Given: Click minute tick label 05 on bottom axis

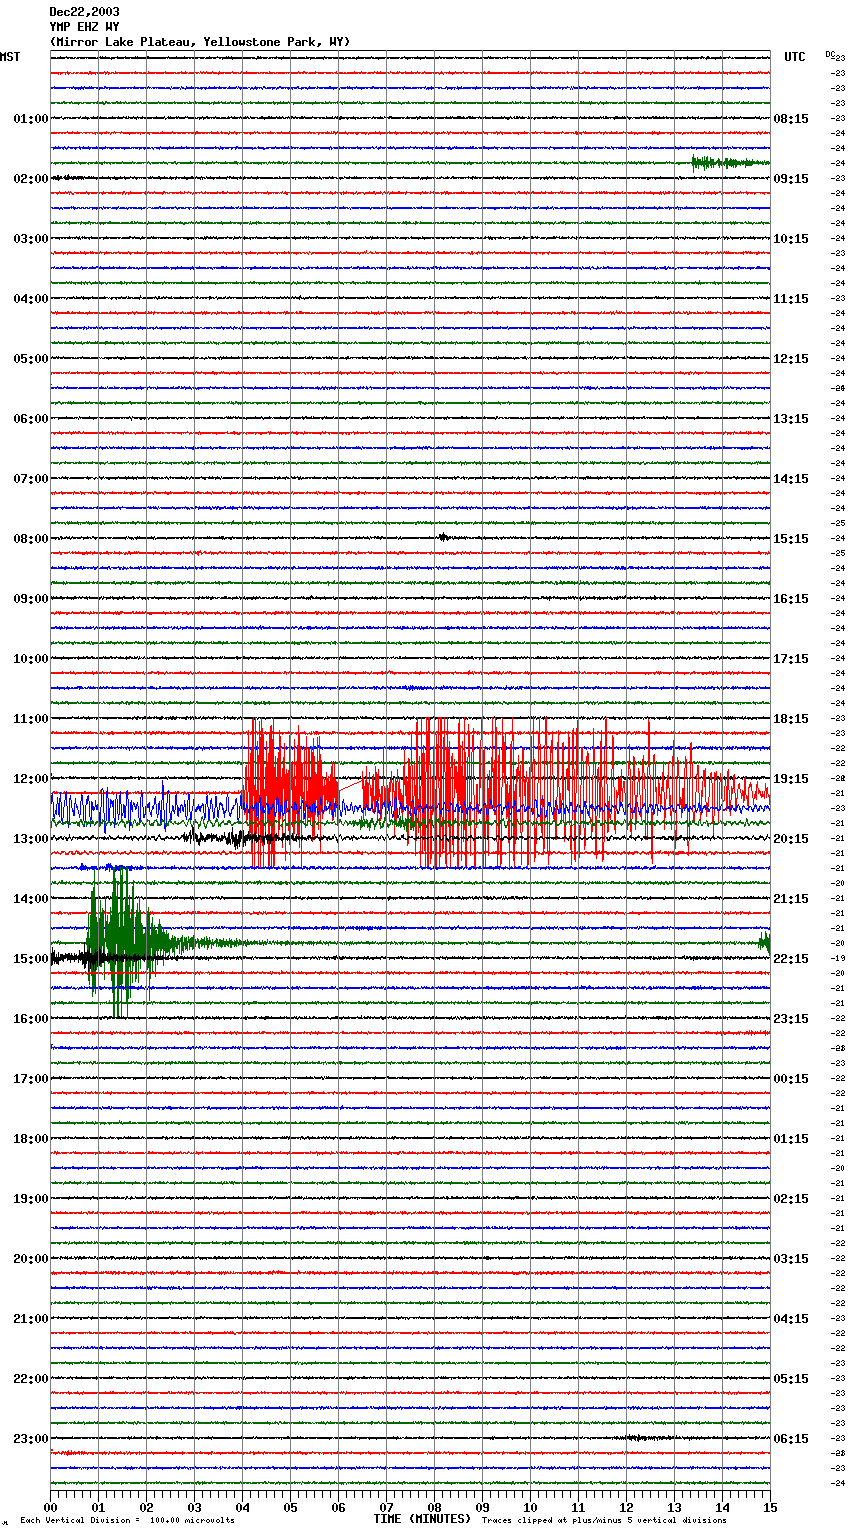Looking at the screenshot, I should tap(290, 1507).
